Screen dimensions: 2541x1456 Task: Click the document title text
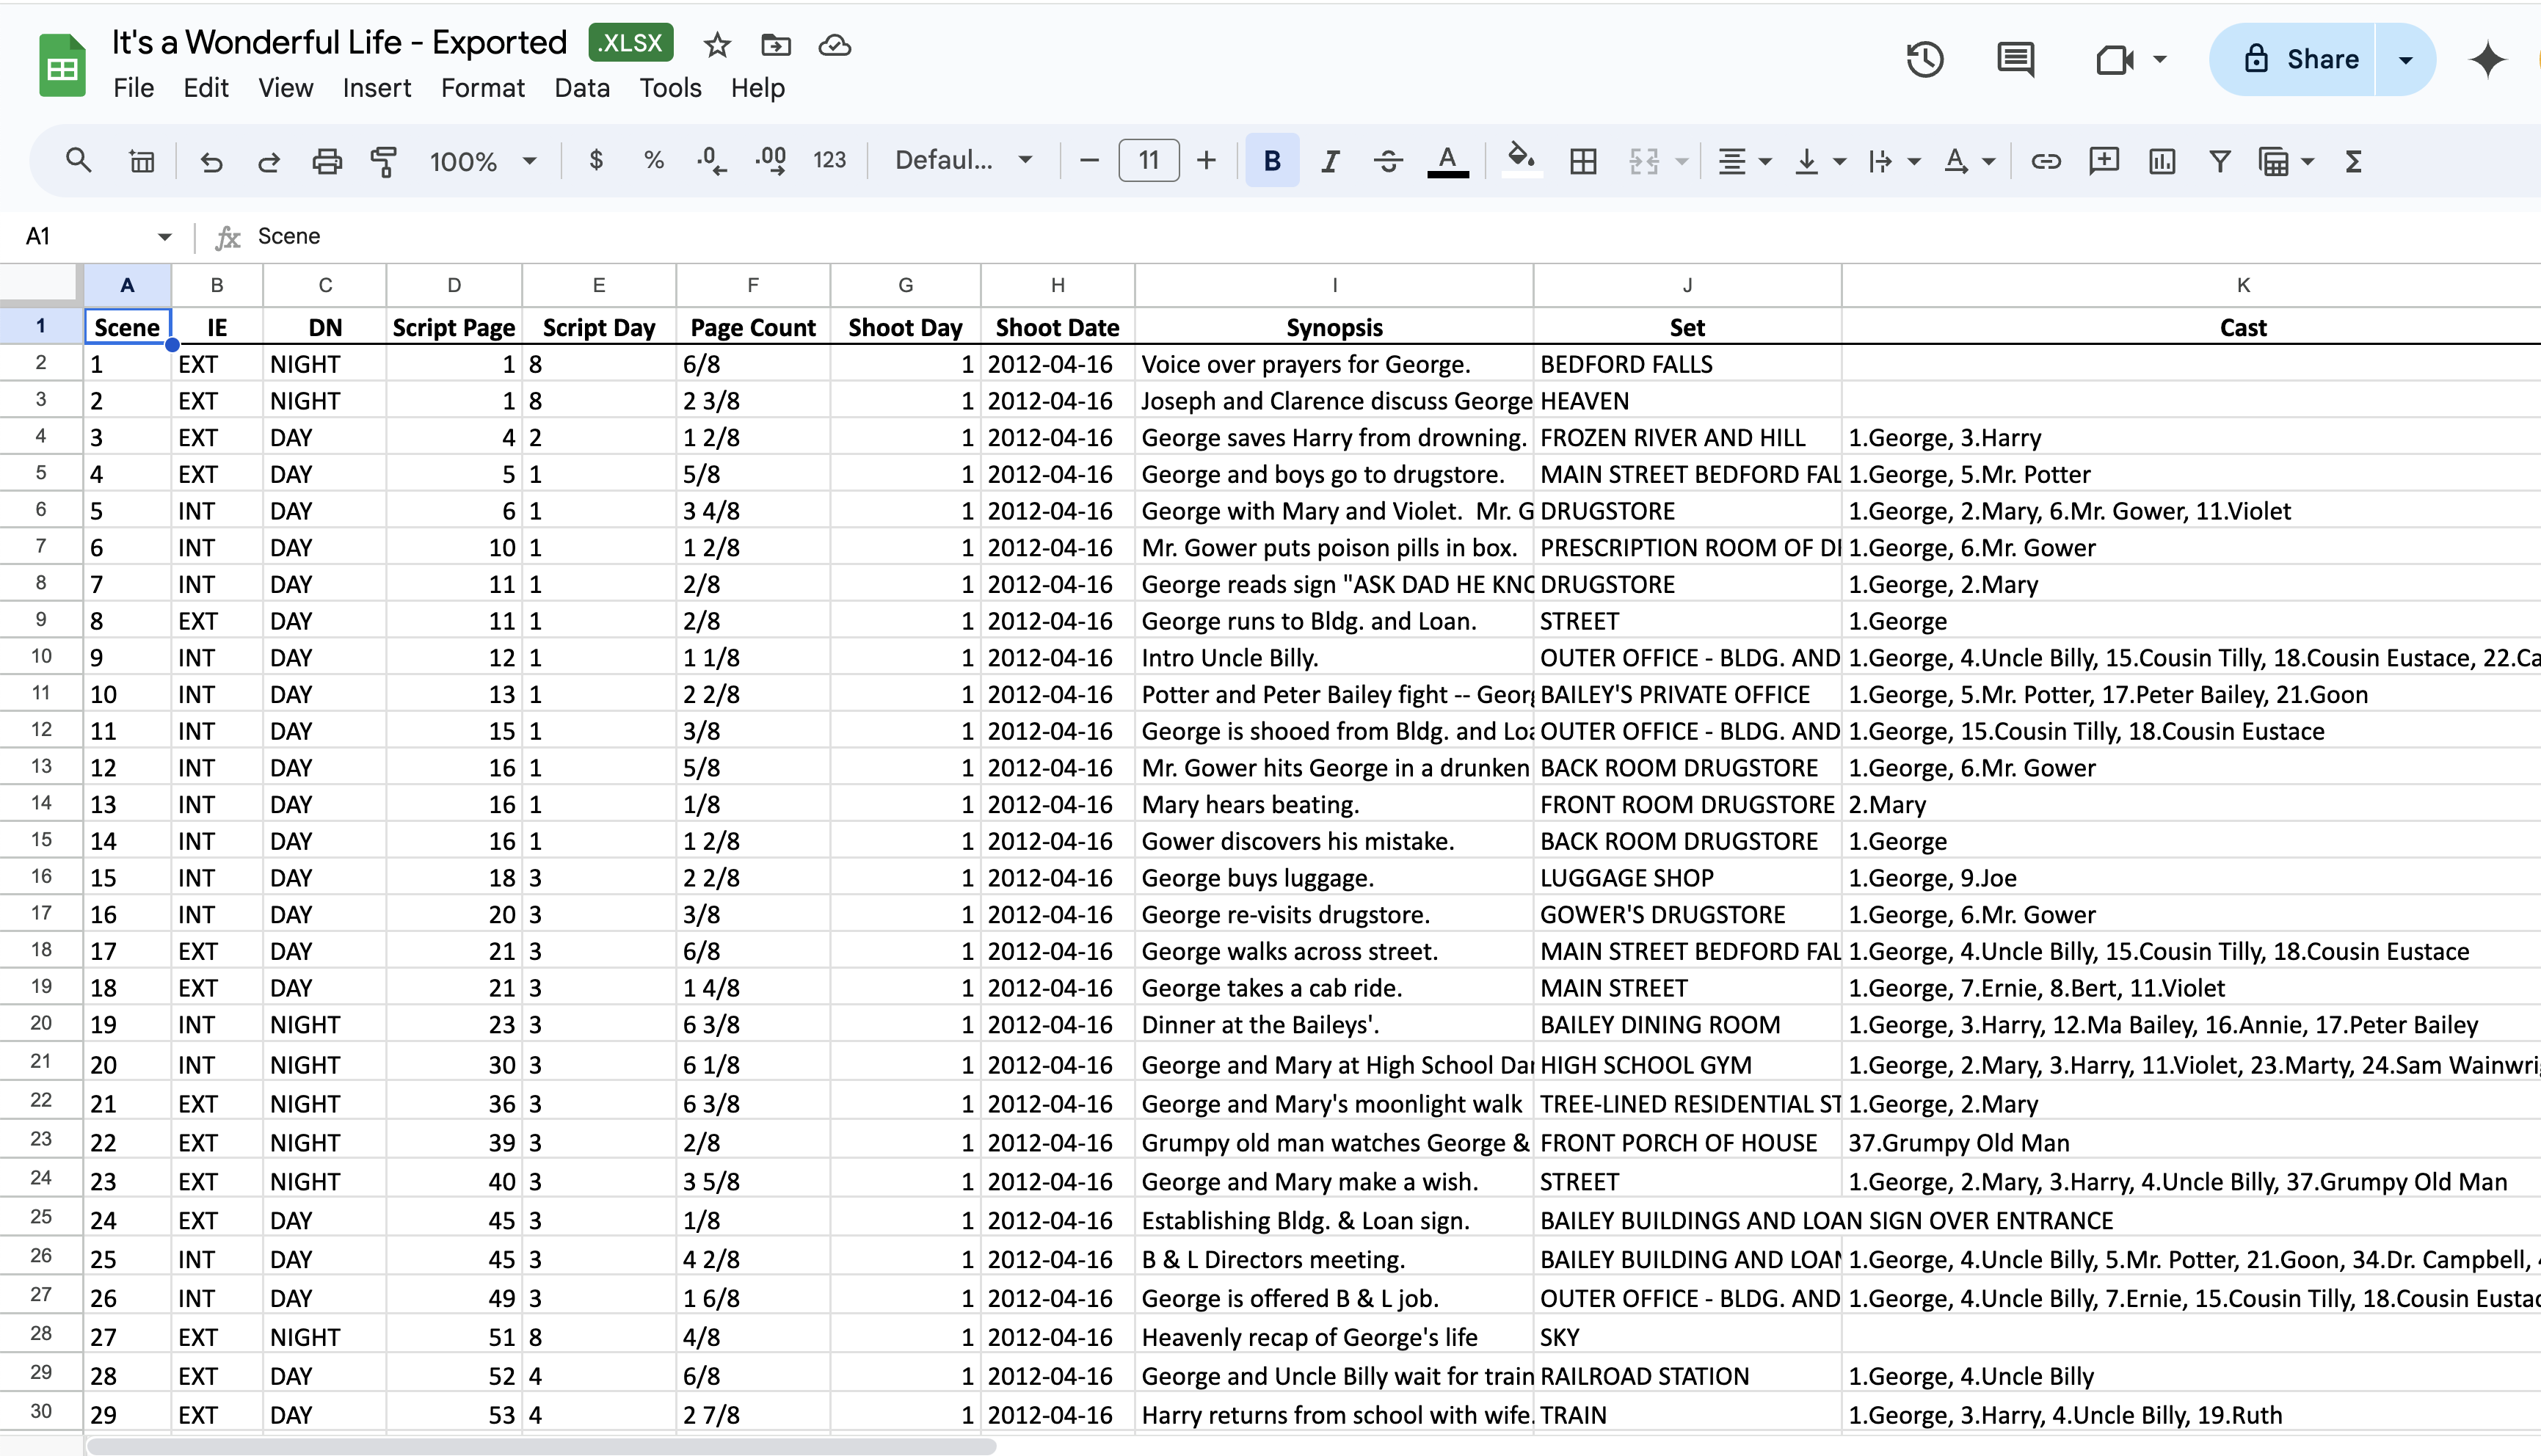[339, 43]
